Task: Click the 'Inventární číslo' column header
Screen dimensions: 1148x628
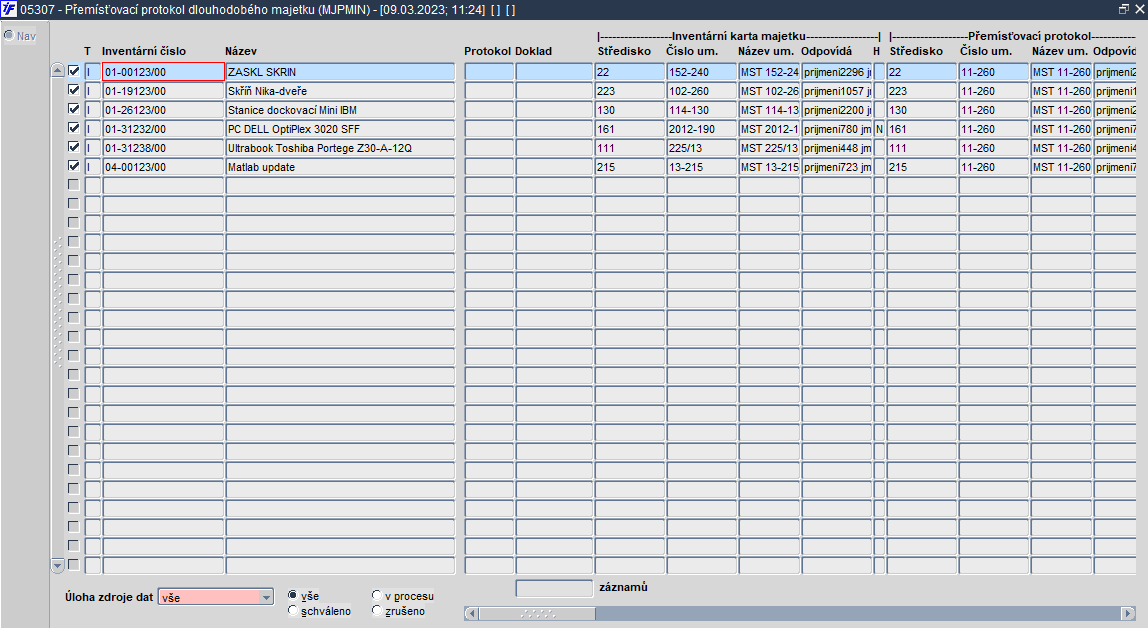Action: [144, 51]
